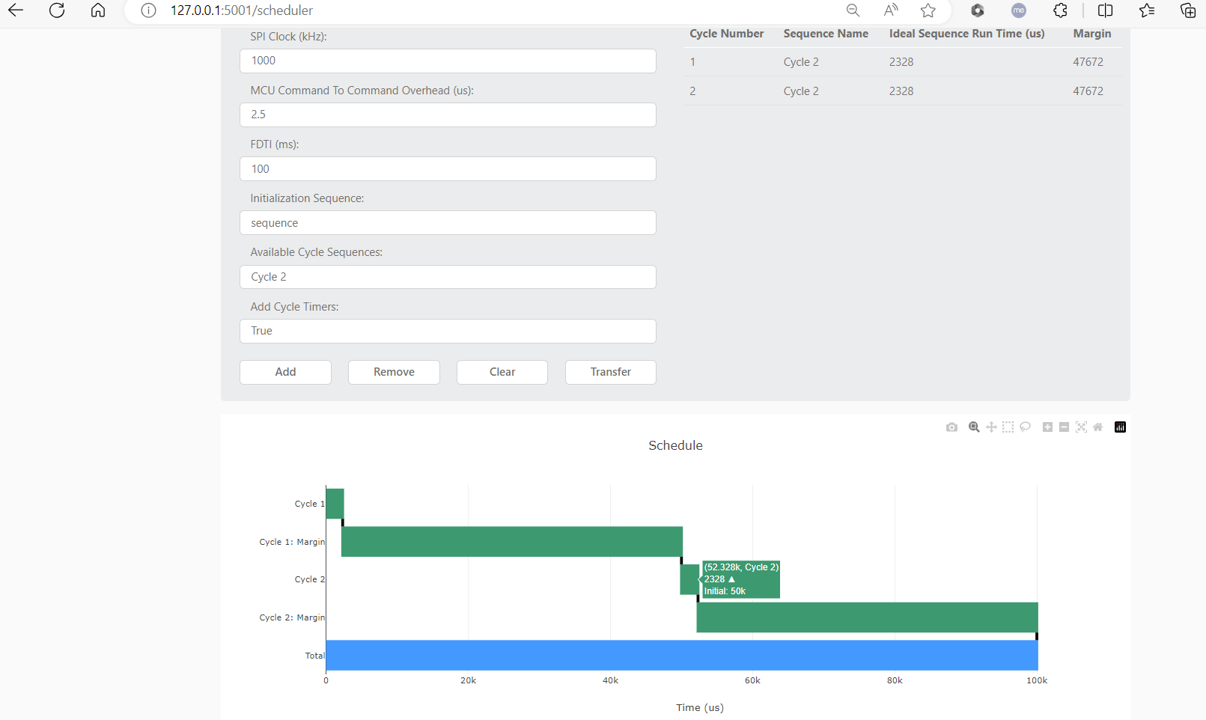
Task: Open the Initialization Sequence selector
Action: pos(447,222)
